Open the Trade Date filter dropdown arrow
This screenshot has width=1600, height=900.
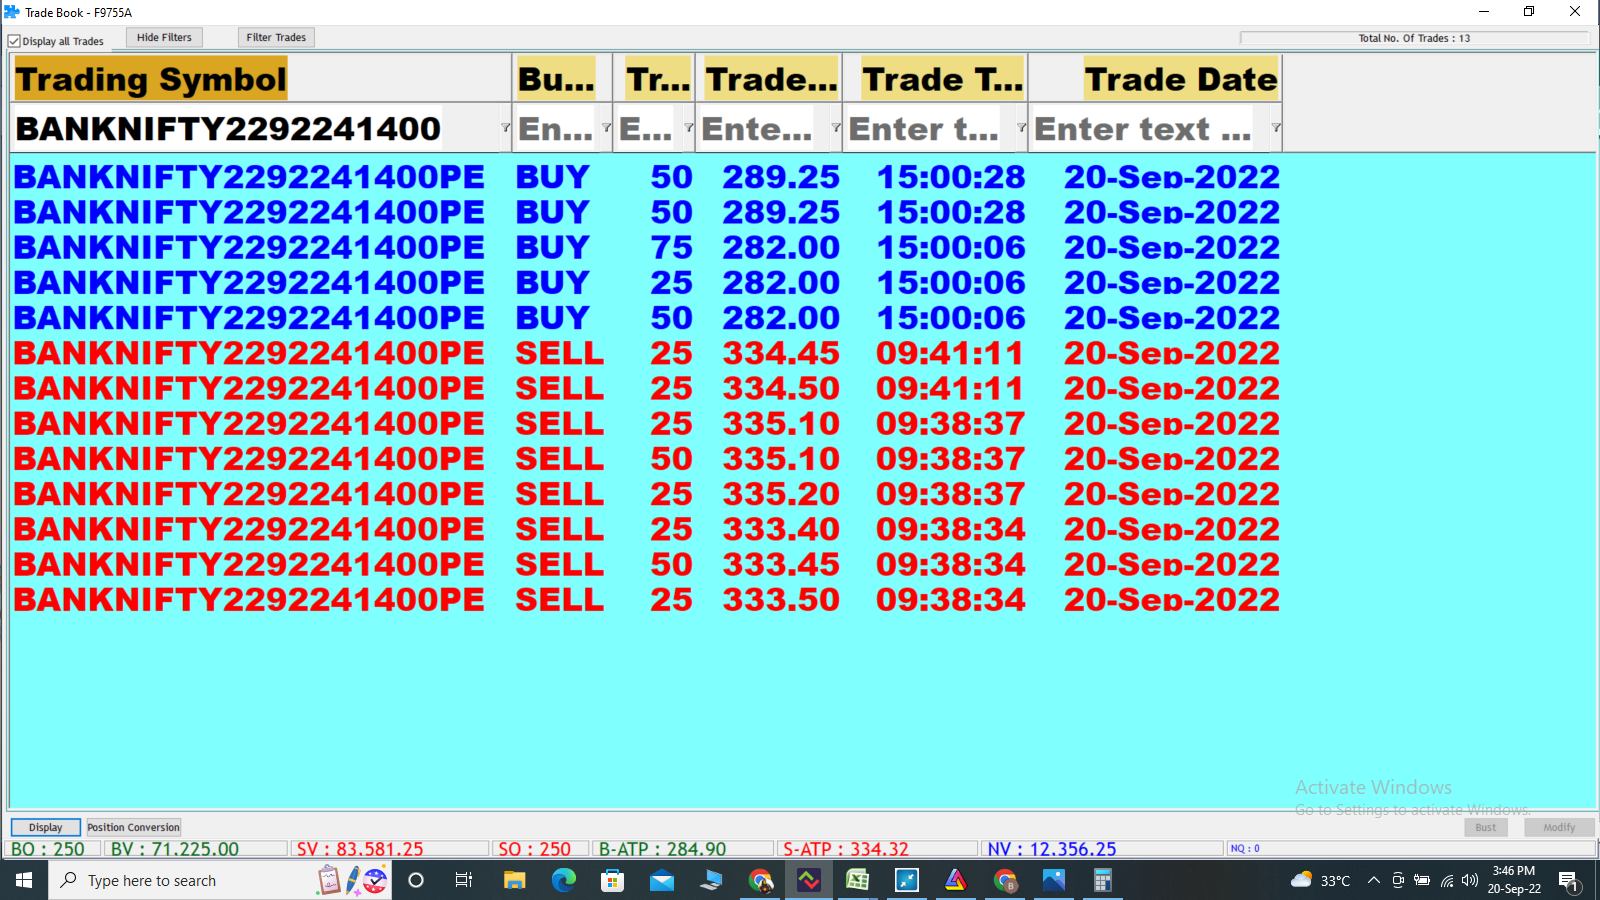coord(1276,128)
